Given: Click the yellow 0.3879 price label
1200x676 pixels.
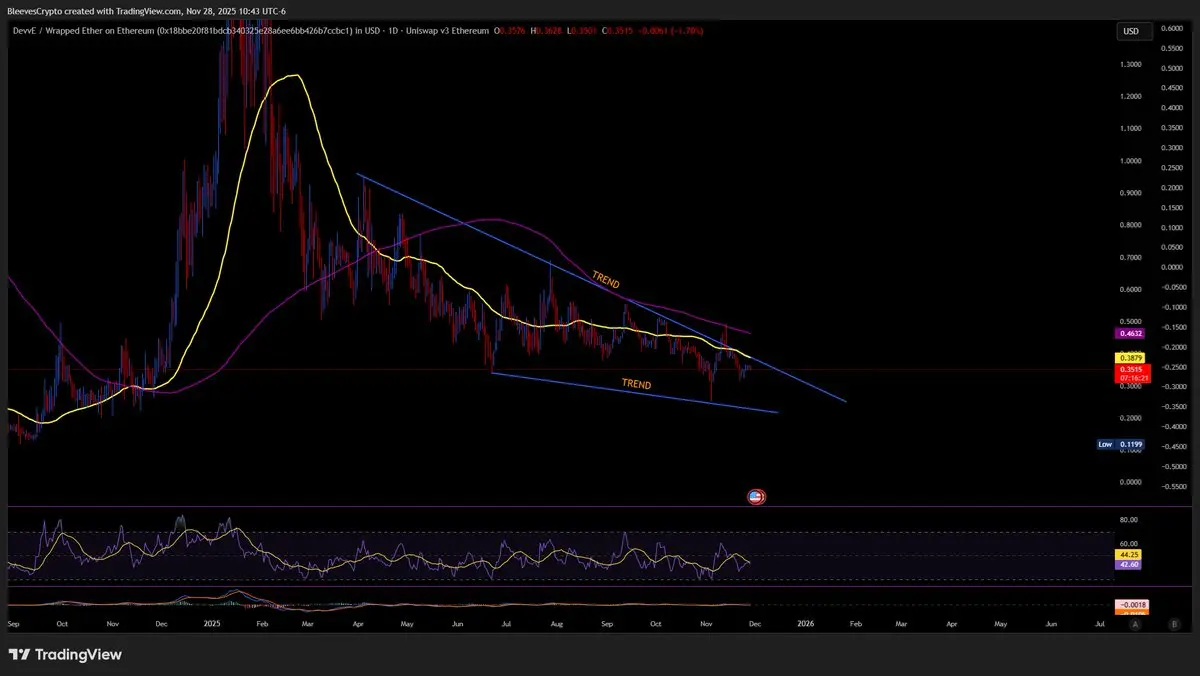Looking at the screenshot, I should 1130,357.
